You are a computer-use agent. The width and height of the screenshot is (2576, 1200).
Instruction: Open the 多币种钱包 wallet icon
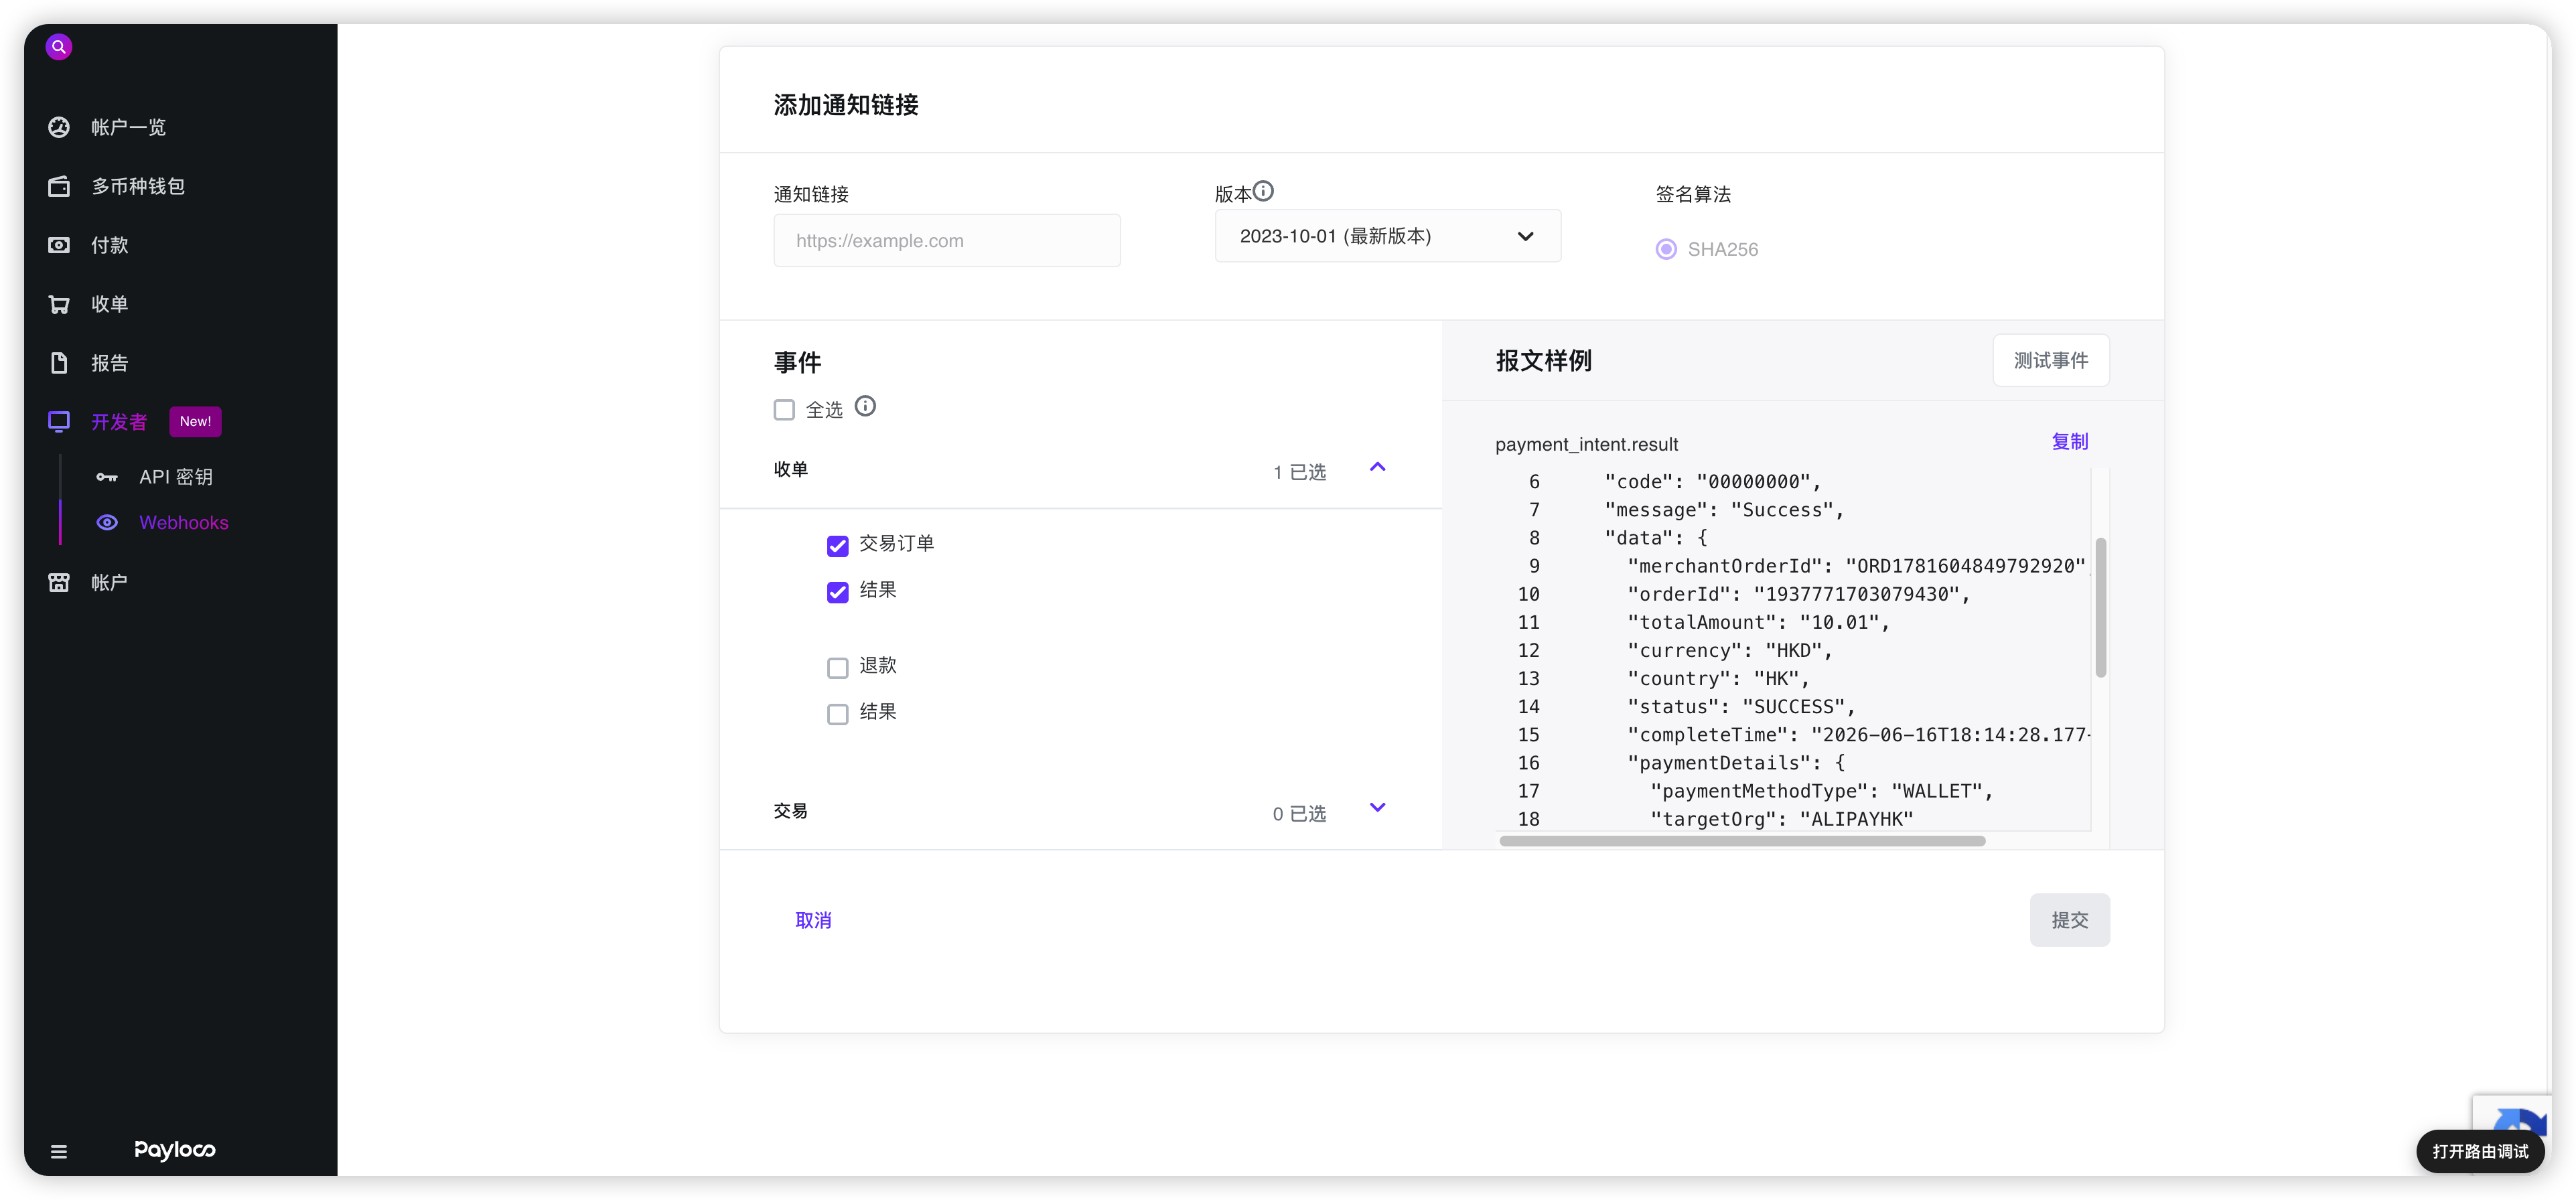coord(59,186)
